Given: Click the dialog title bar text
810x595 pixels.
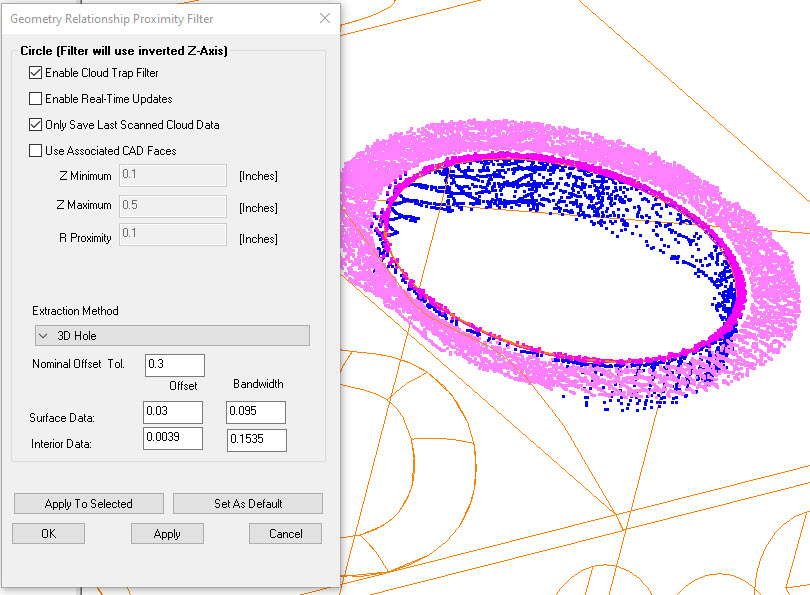Looking at the screenshot, I should pyautogui.click(x=111, y=18).
